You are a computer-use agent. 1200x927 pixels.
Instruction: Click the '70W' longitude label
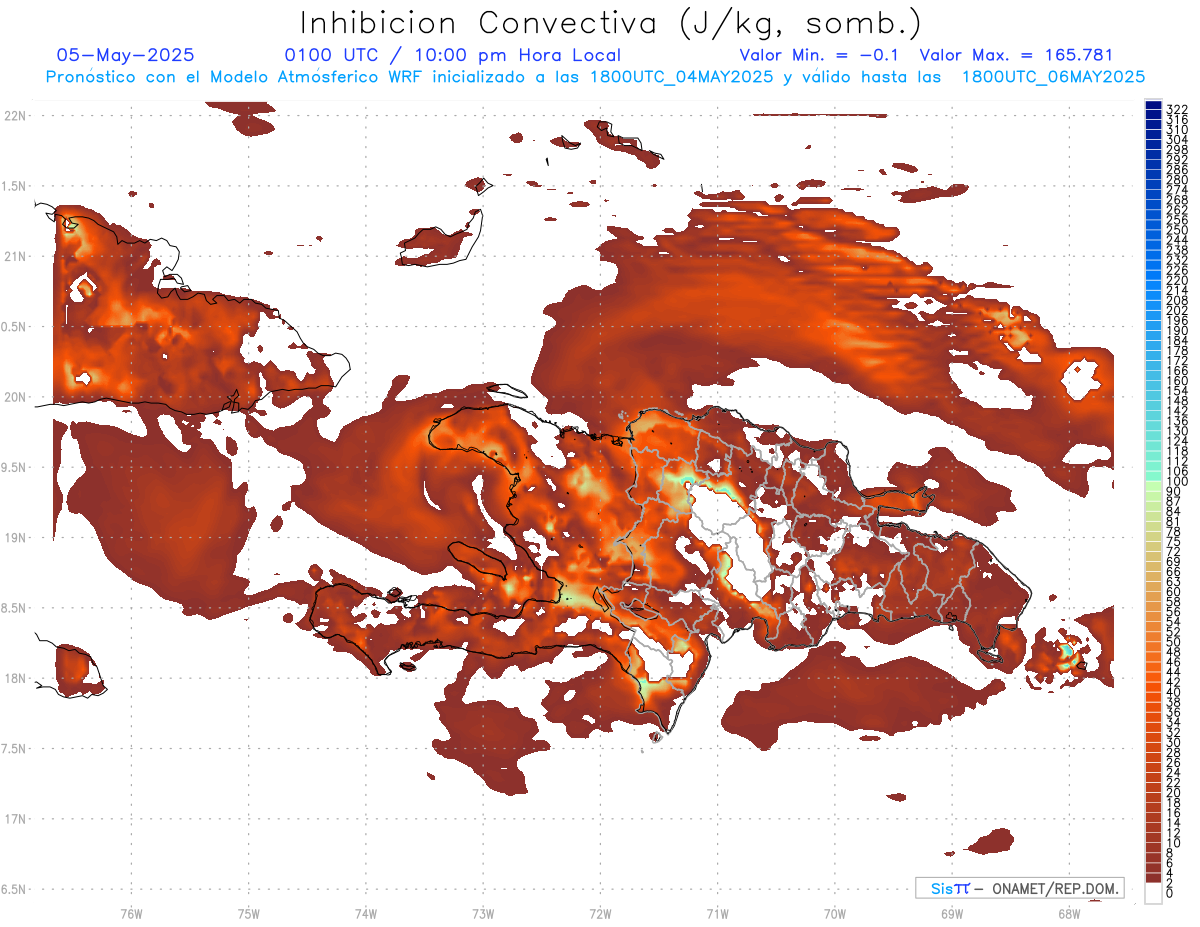point(835,913)
